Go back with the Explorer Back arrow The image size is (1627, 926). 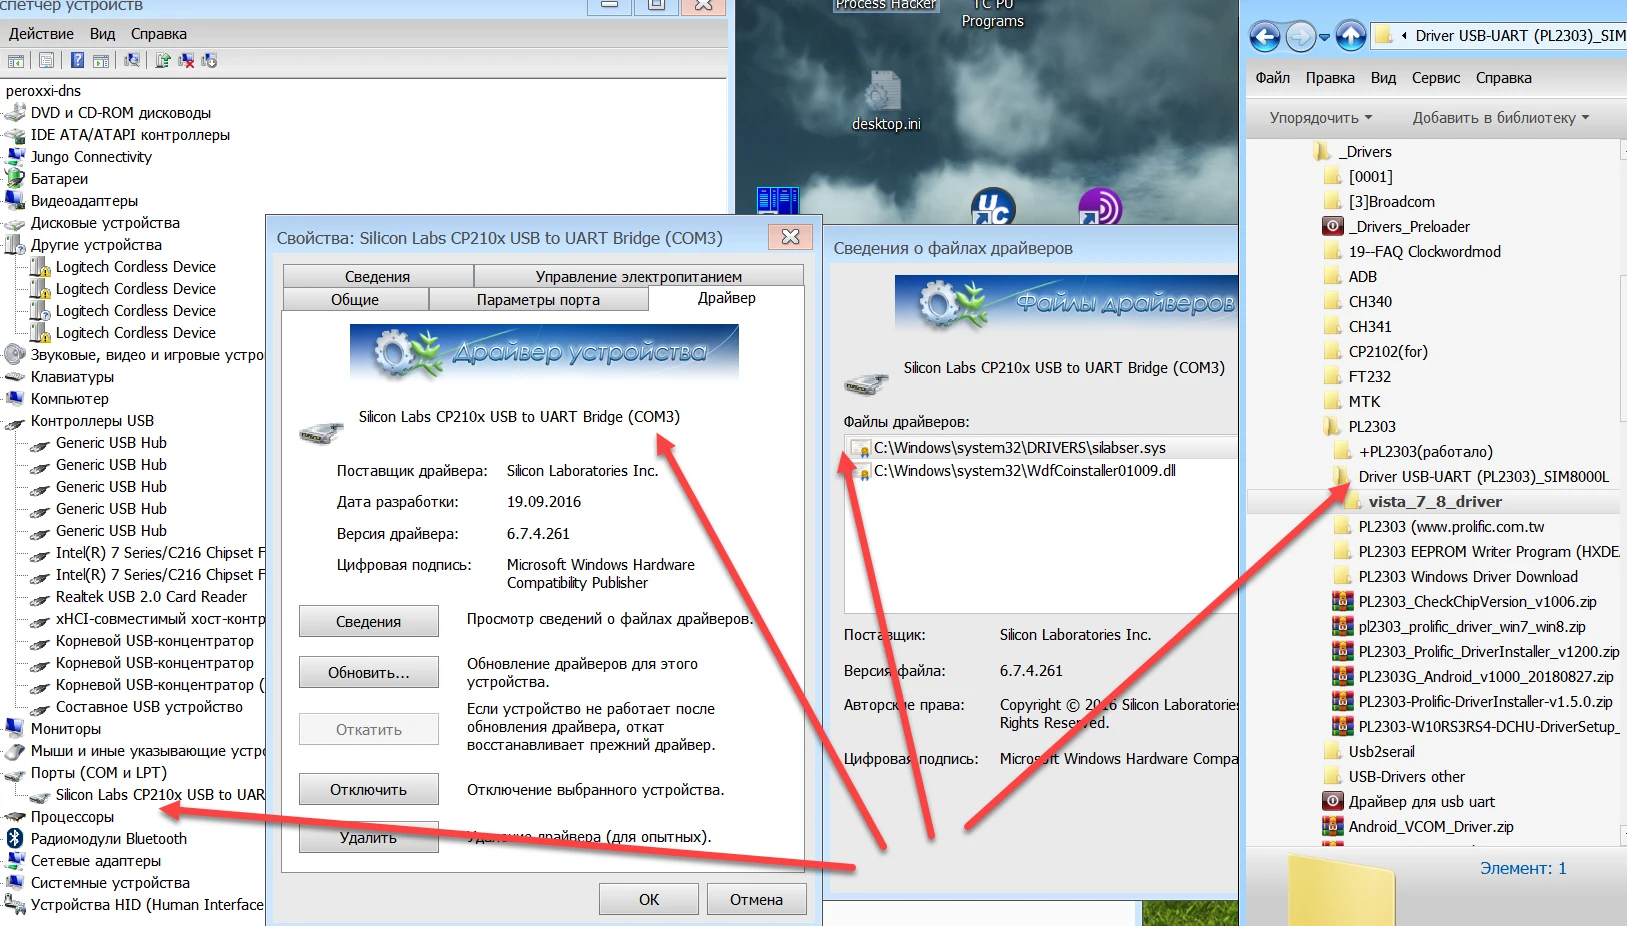coord(1265,37)
